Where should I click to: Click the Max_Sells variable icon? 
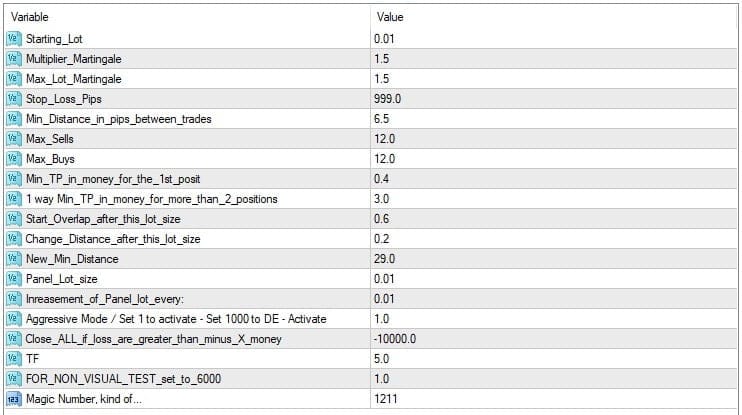pyautogui.click(x=15, y=139)
